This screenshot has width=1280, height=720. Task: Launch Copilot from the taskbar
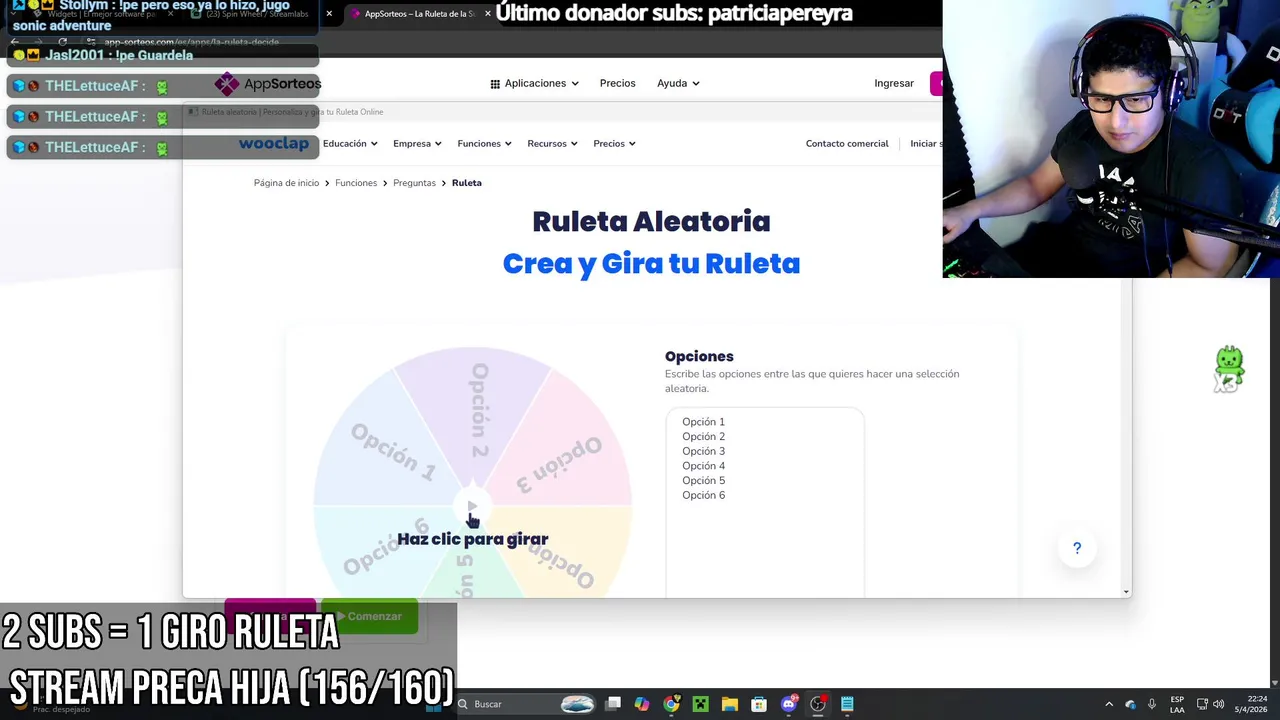click(x=642, y=704)
